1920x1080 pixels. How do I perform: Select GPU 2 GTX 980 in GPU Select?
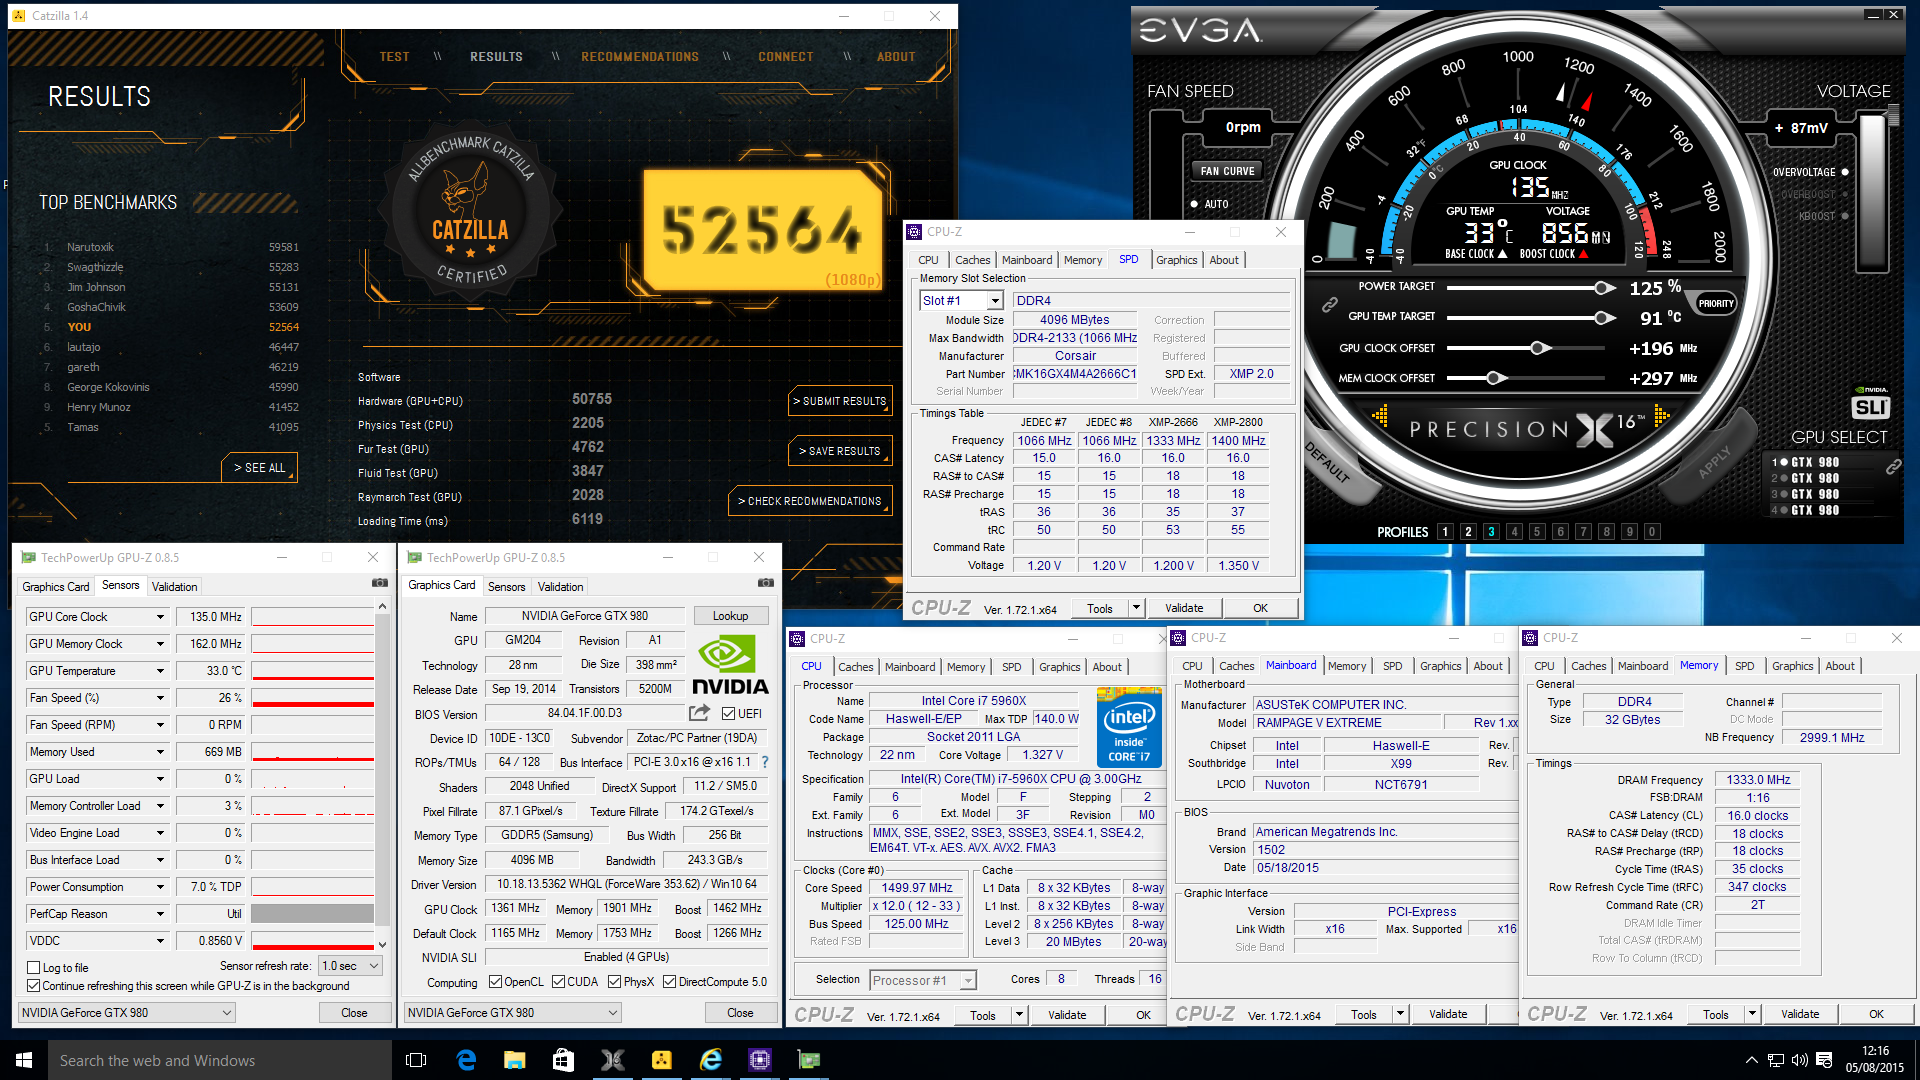1806,478
